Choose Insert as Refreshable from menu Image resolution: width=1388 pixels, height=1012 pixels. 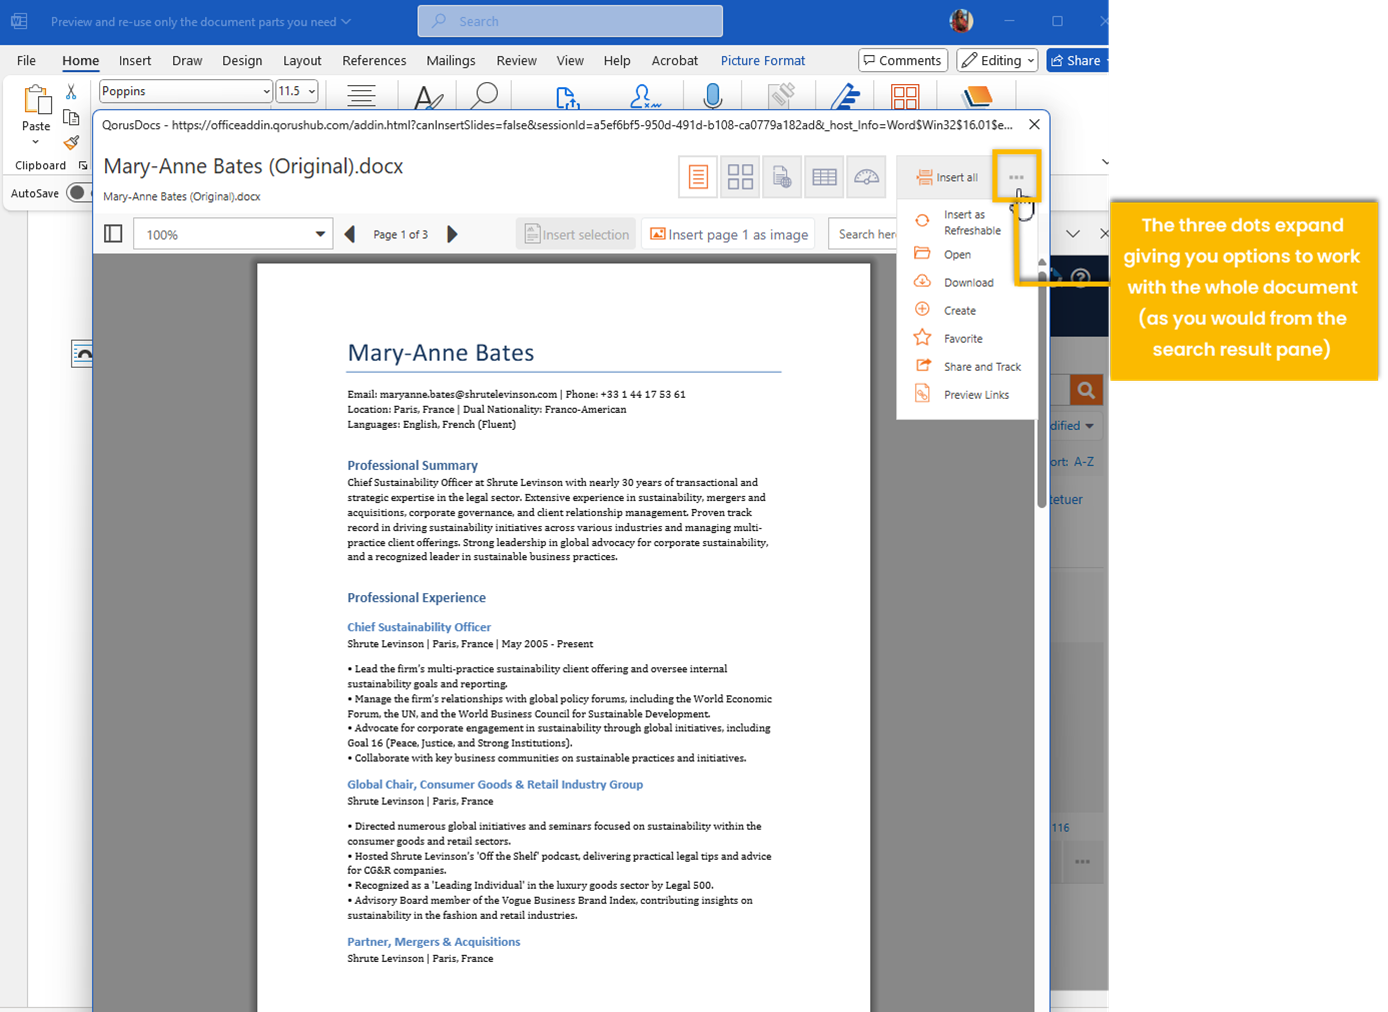pyautogui.click(x=967, y=222)
